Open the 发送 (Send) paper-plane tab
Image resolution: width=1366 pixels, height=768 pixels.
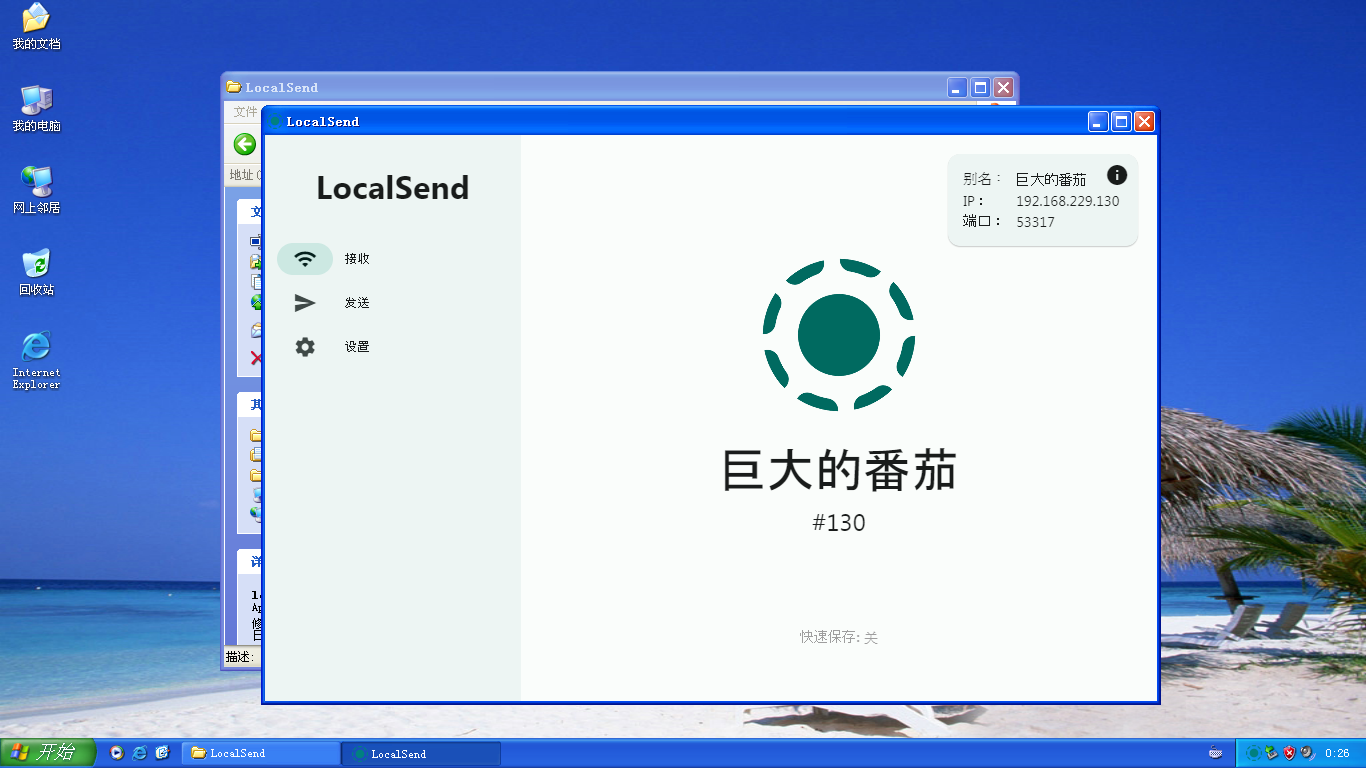pos(305,303)
